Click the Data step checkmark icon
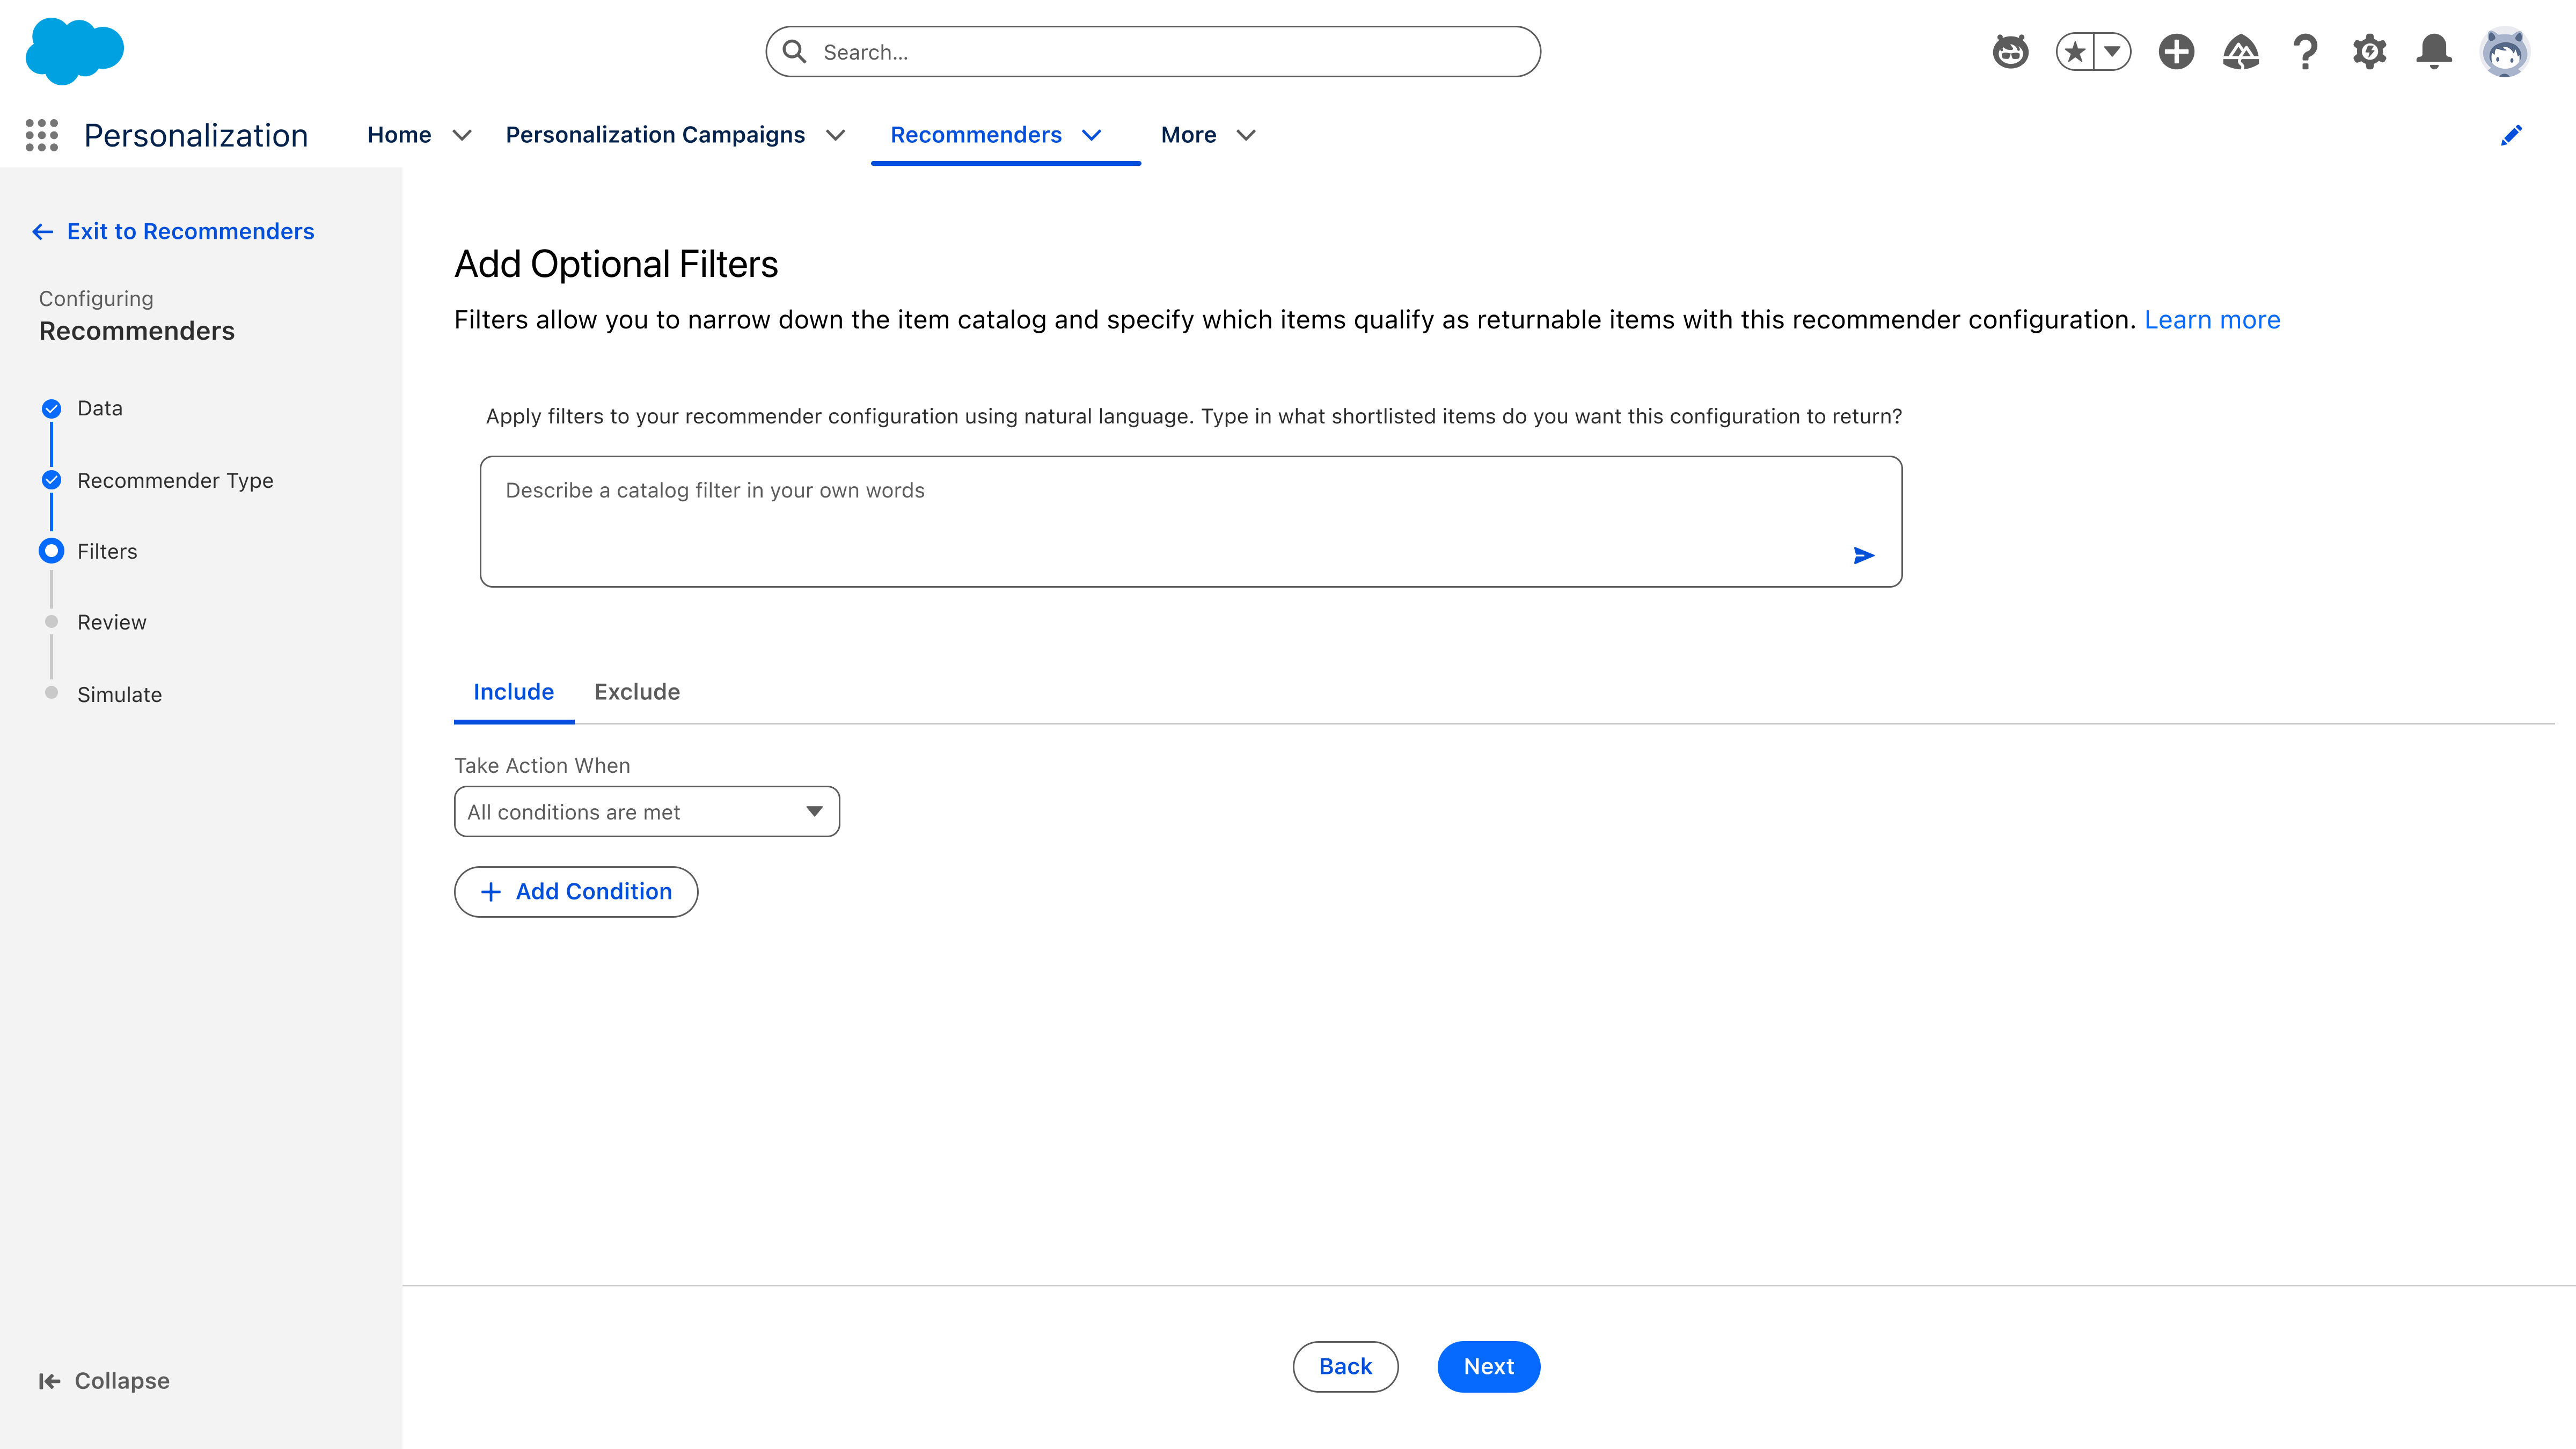The image size is (2576, 1449). (51, 408)
